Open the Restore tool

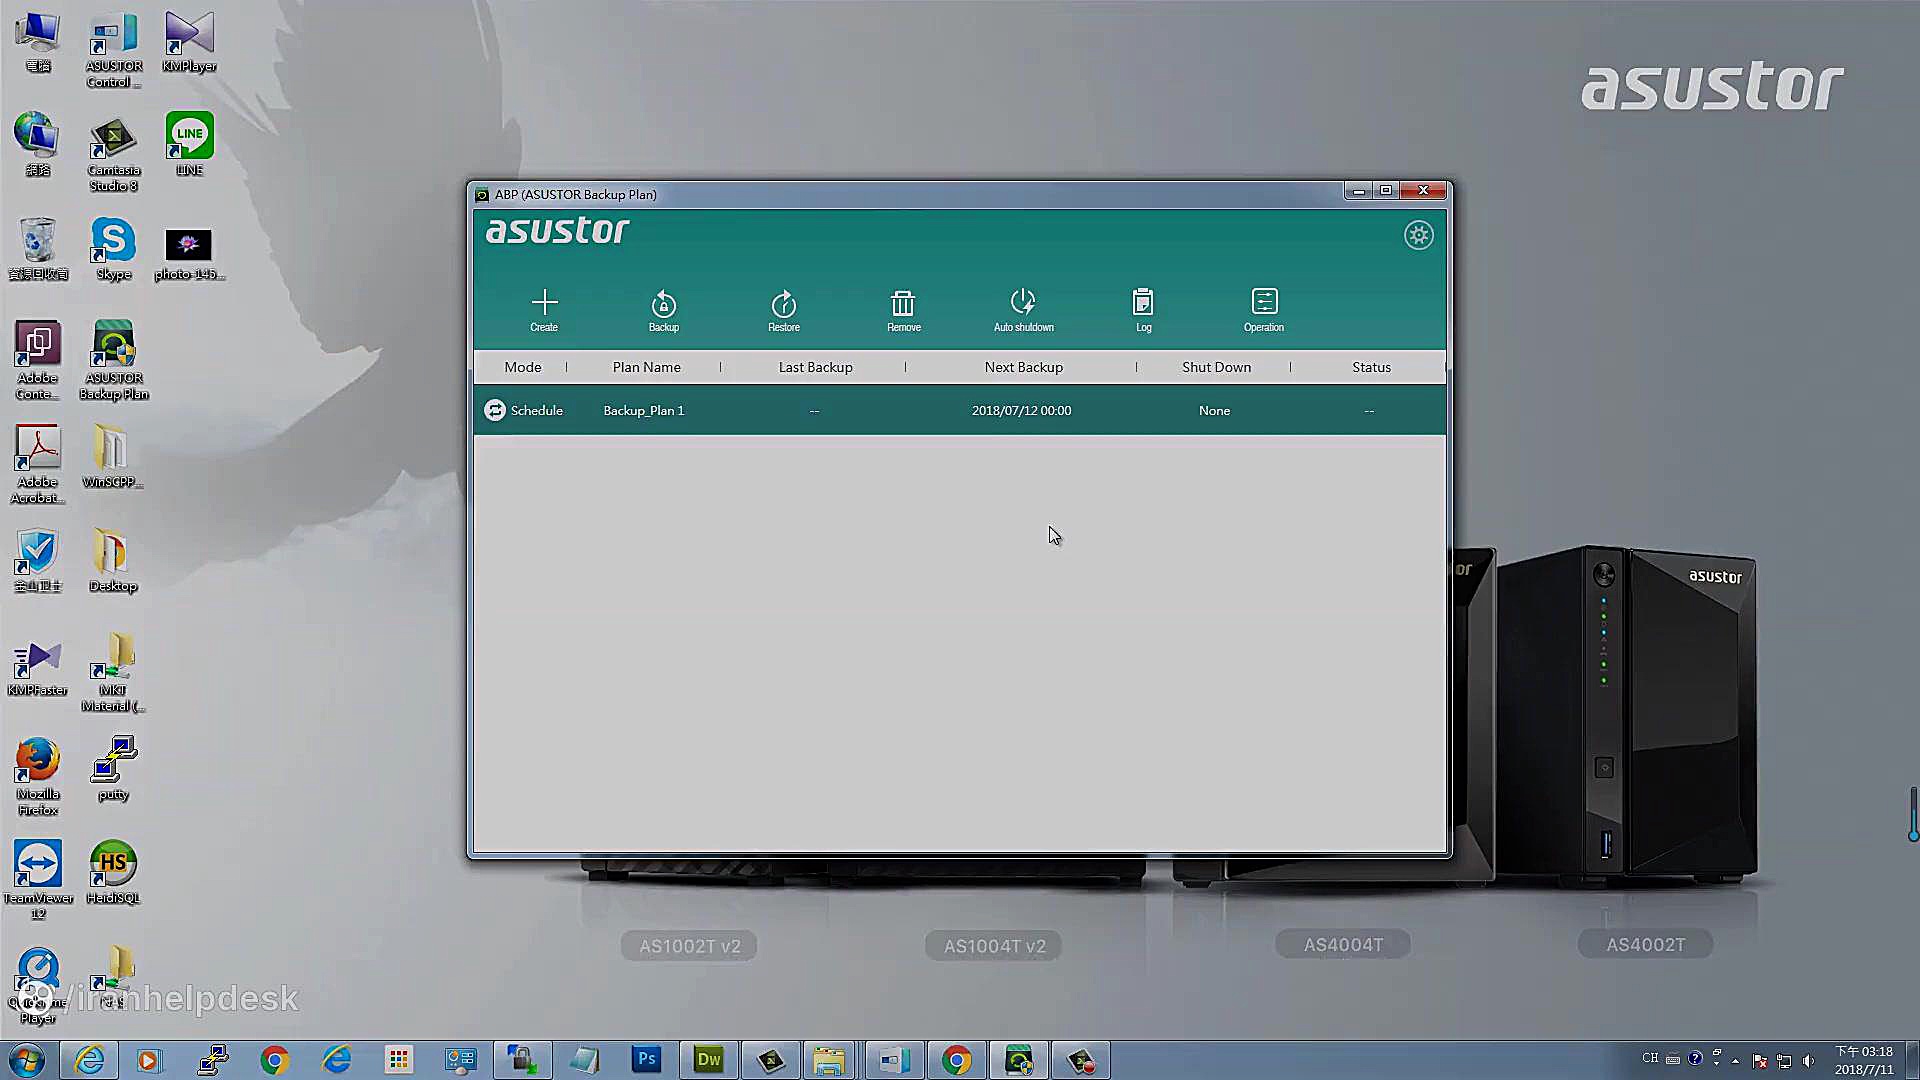(783, 310)
